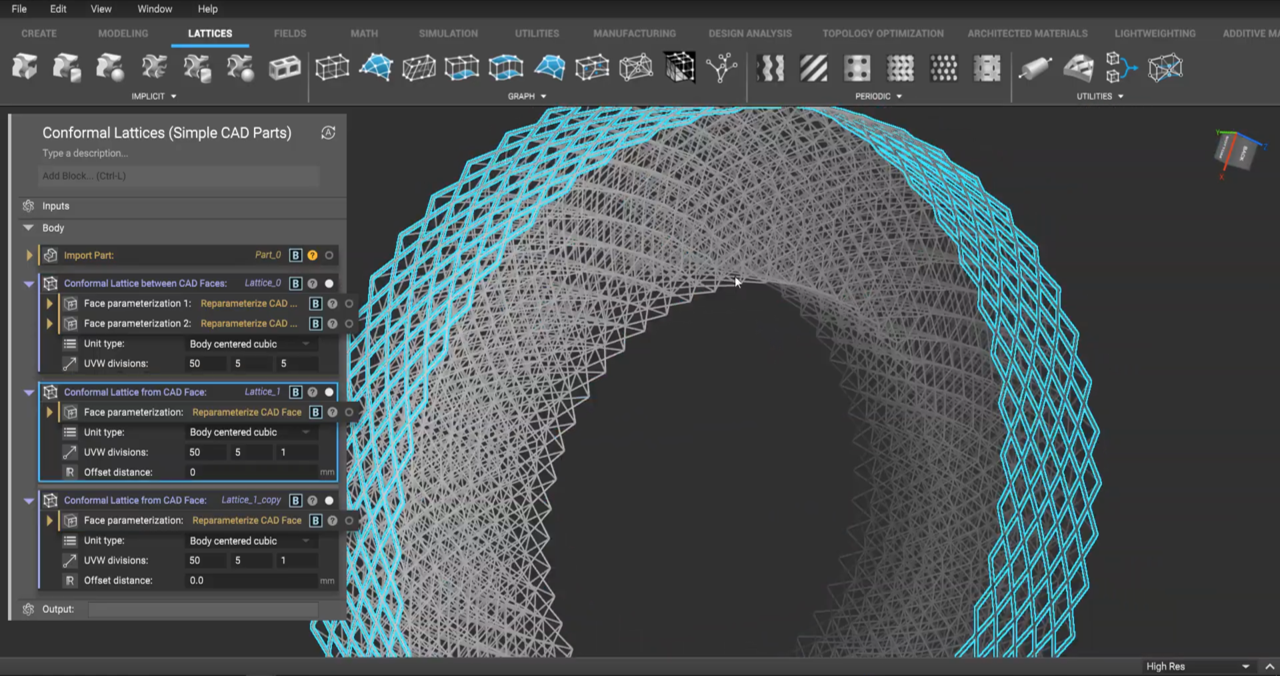Select the four-hole periodic cell icon

pyautogui.click(x=857, y=68)
